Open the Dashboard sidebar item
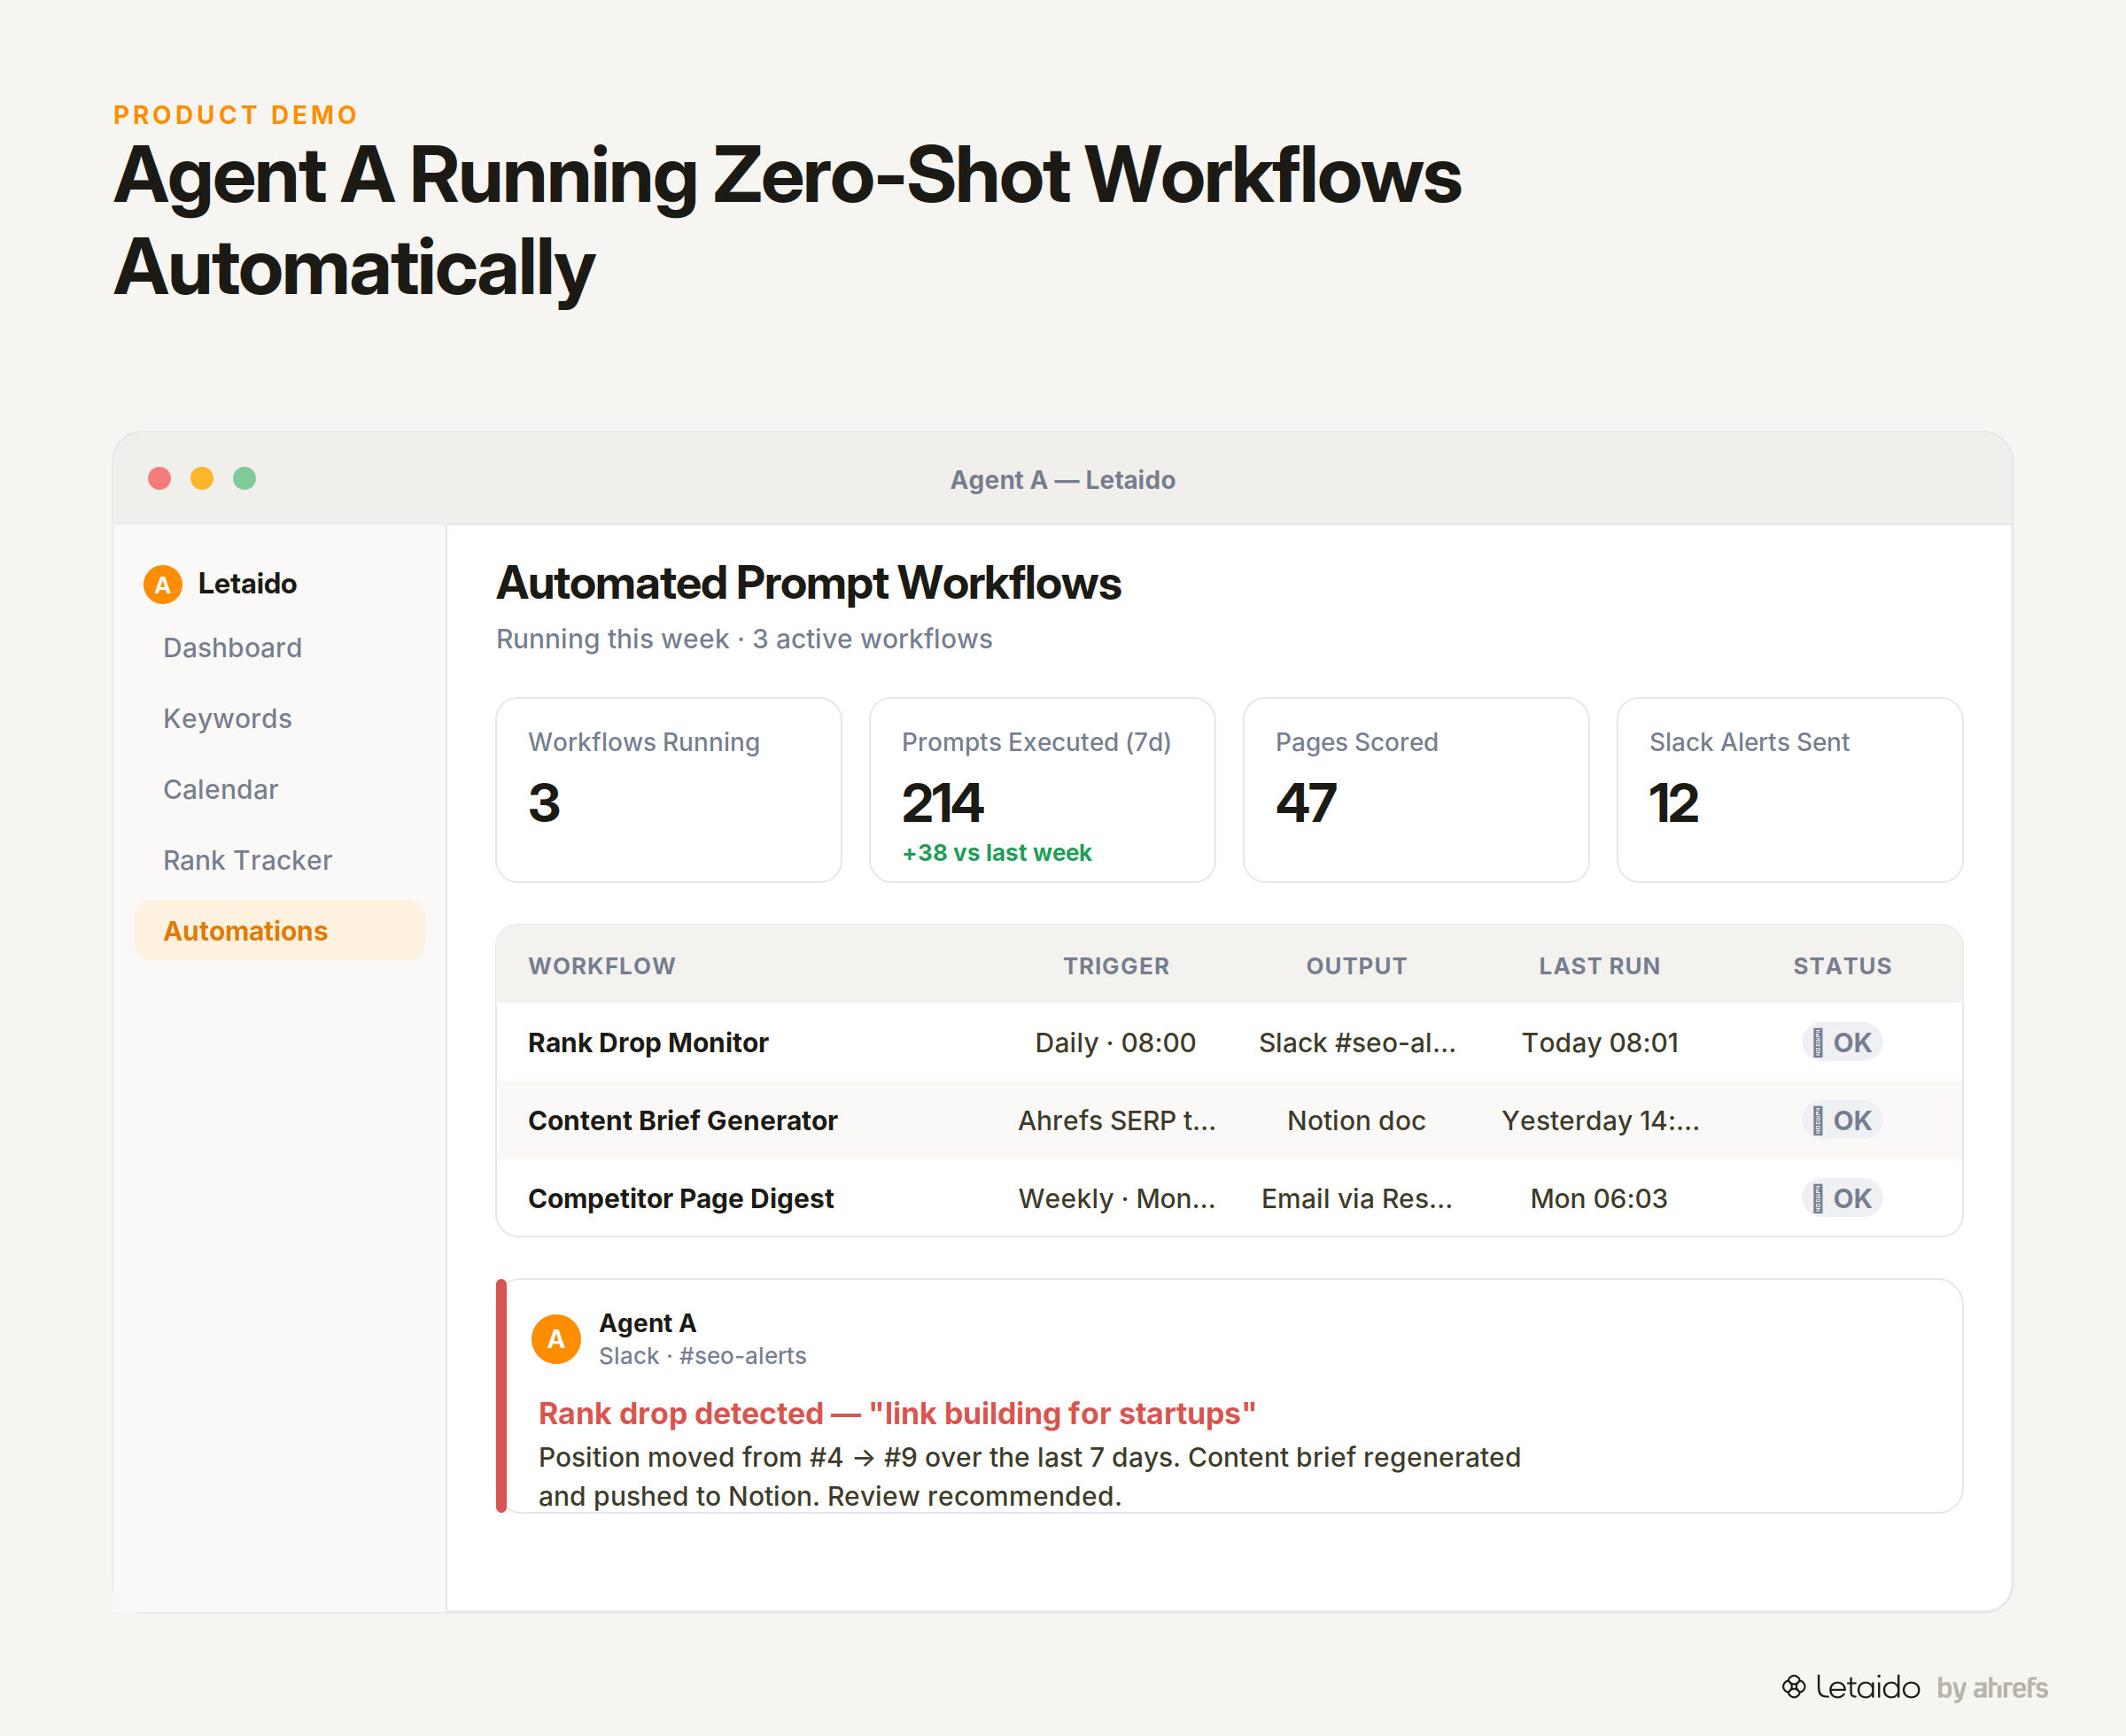This screenshot has height=1736, width=2126. pyautogui.click(x=280, y=648)
